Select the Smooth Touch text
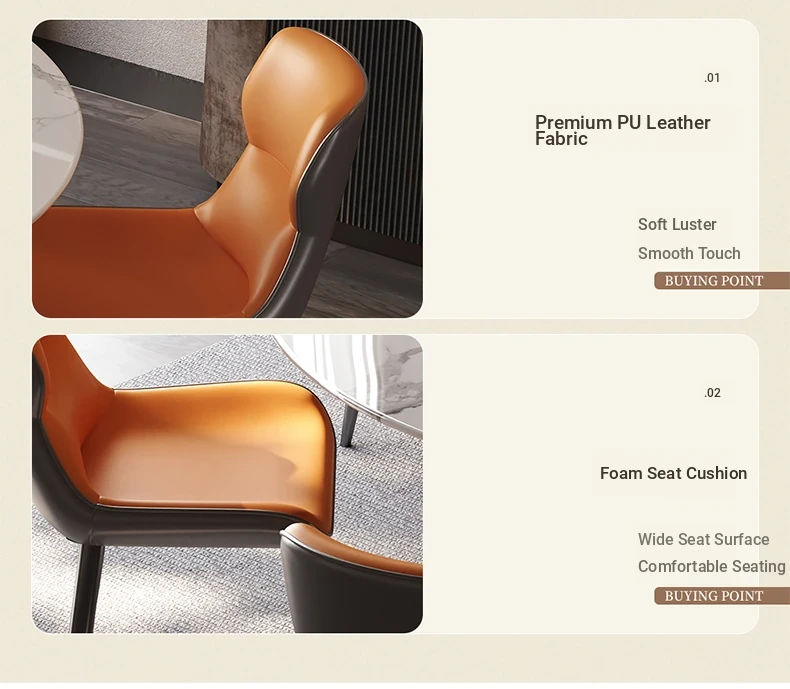Image resolution: width=790 pixels, height=689 pixels. [689, 253]
